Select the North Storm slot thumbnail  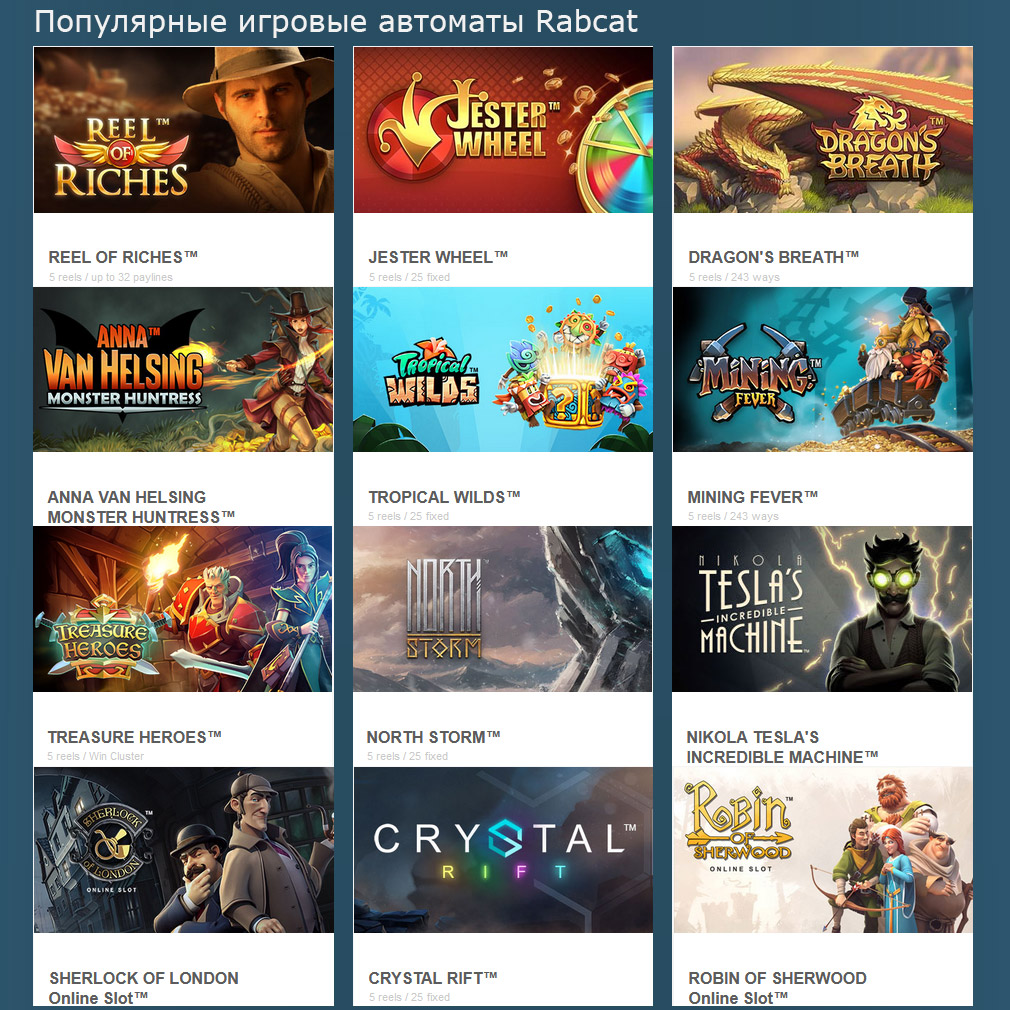(502, 609)
